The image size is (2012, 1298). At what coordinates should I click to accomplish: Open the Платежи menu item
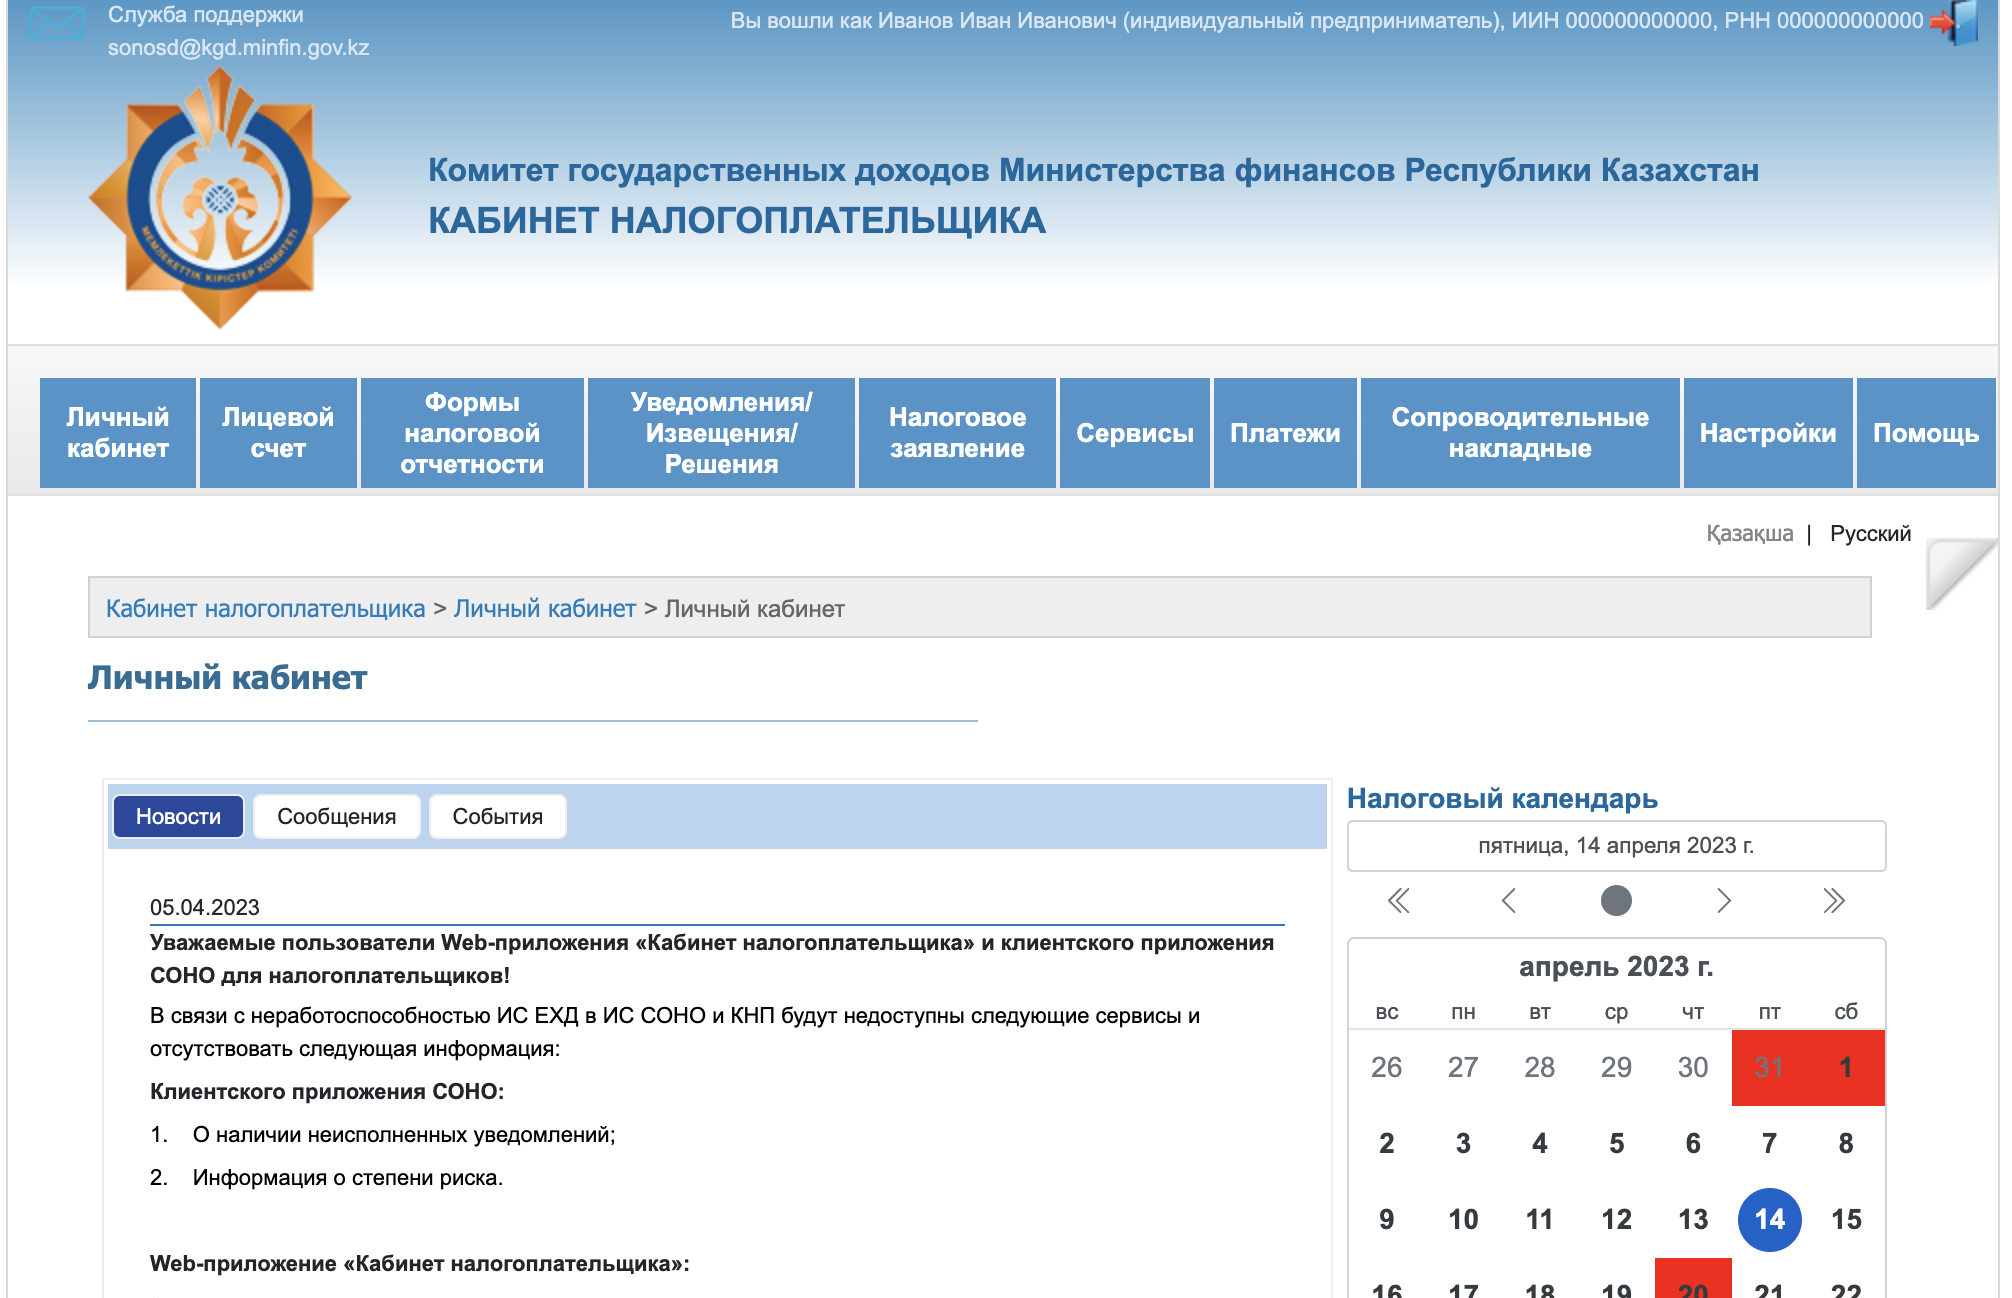tap(1284, 433)
